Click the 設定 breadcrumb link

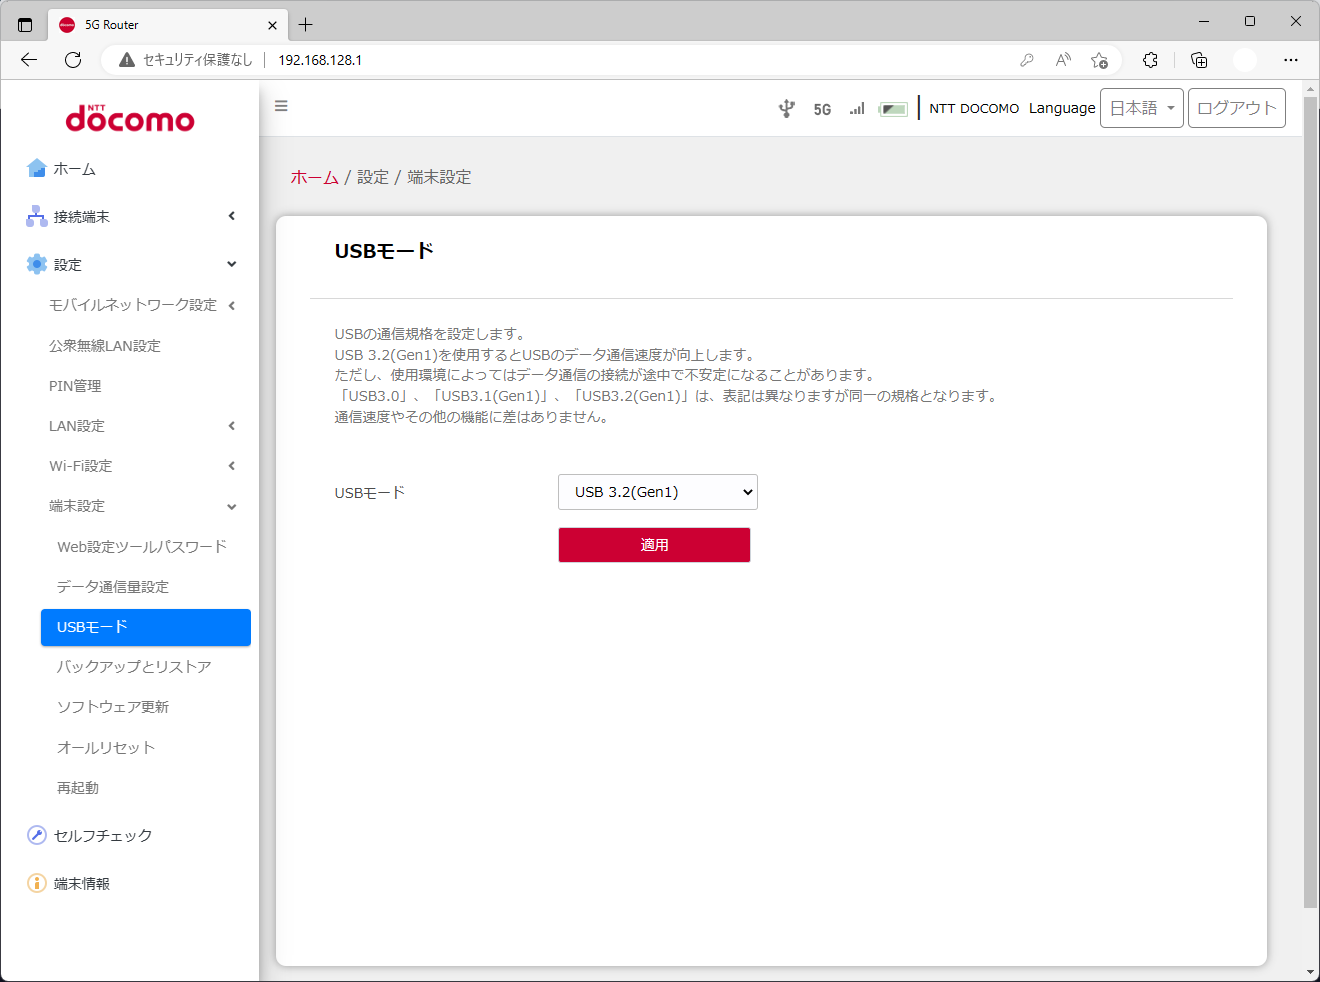[x=372, y=177]
